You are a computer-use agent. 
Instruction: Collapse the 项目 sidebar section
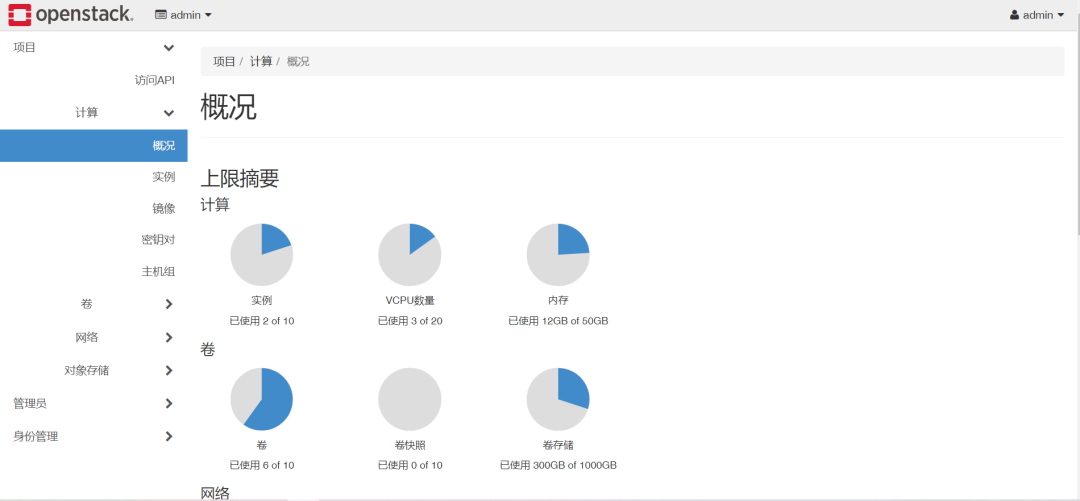click(93, 48)
